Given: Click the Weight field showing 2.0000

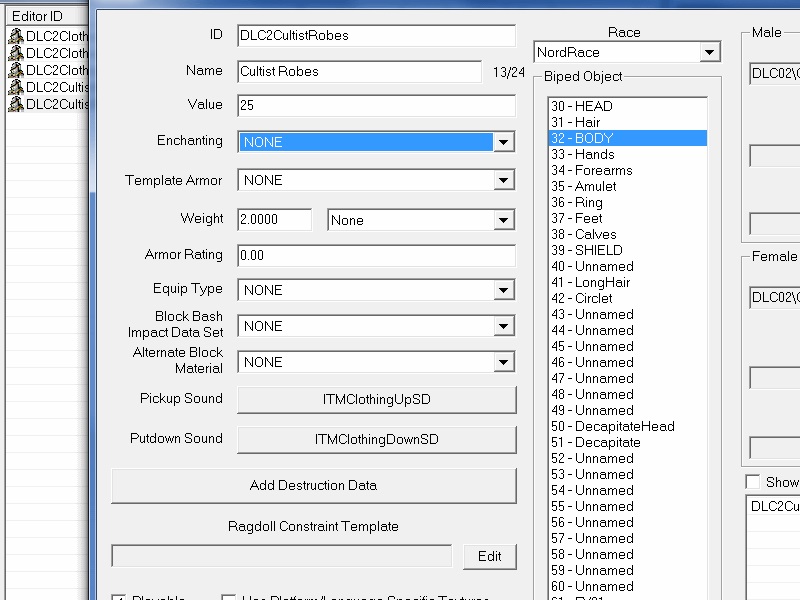Looking at the screenshot, I should (x=274, y=219).
